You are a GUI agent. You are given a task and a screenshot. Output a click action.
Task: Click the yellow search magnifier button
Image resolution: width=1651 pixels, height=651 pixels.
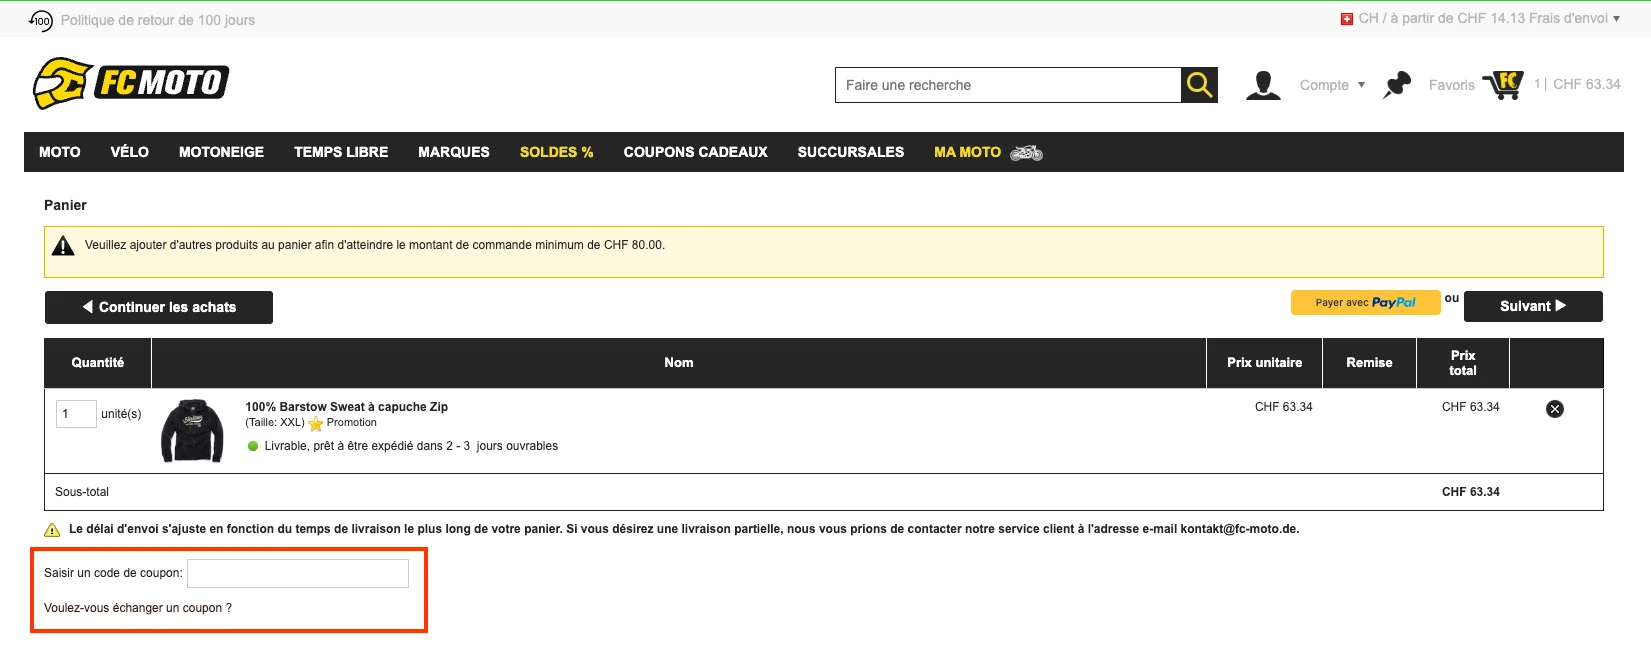point(1199,85)
